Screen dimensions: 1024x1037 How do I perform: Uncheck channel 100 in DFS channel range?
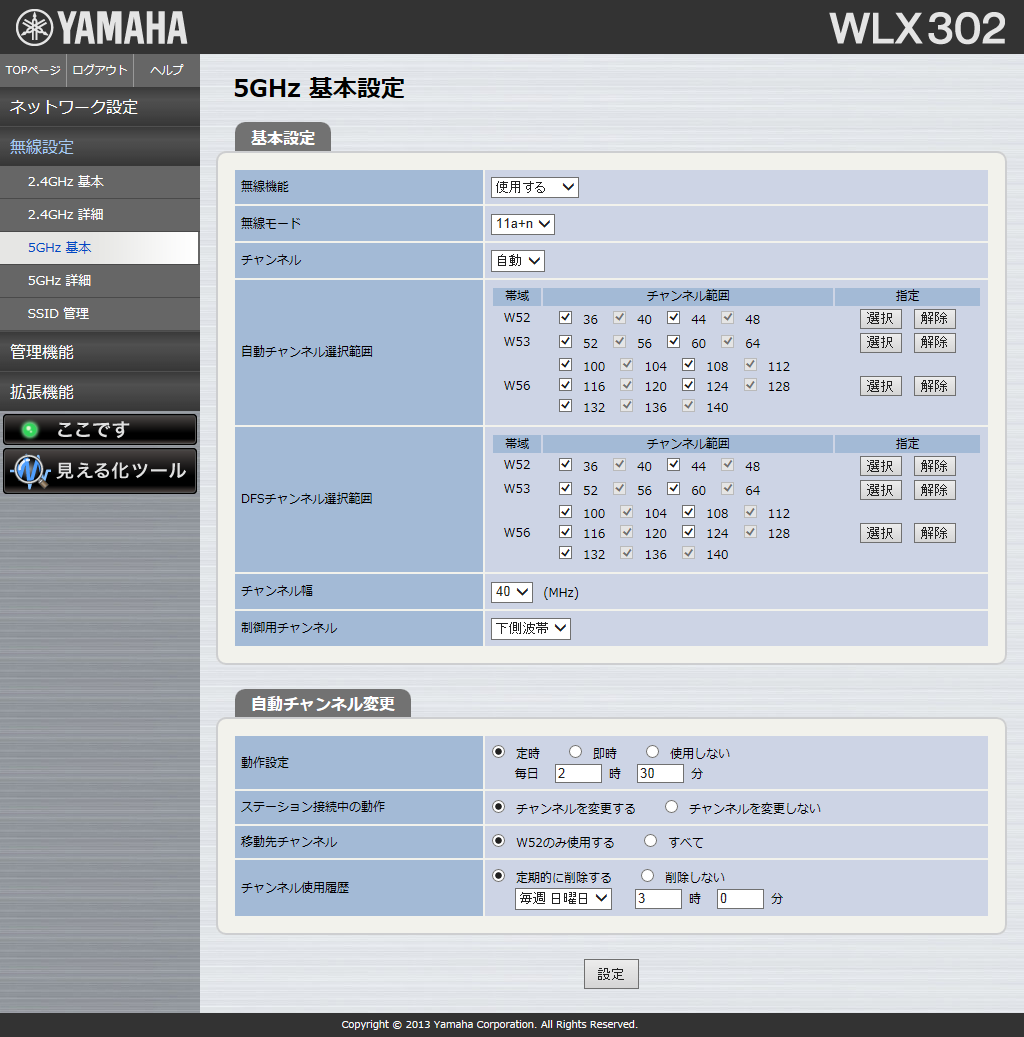[x=566, y=513]
